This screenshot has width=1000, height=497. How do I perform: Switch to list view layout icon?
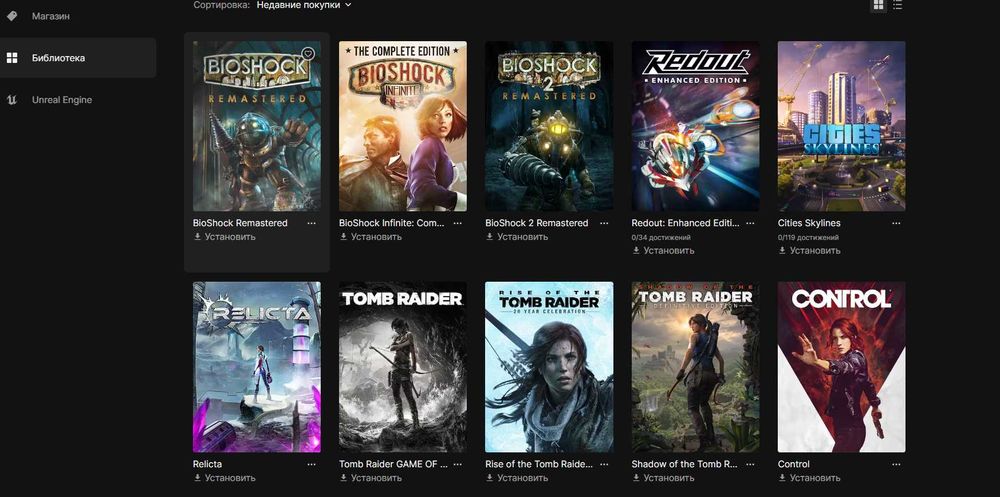pos(897,5)
